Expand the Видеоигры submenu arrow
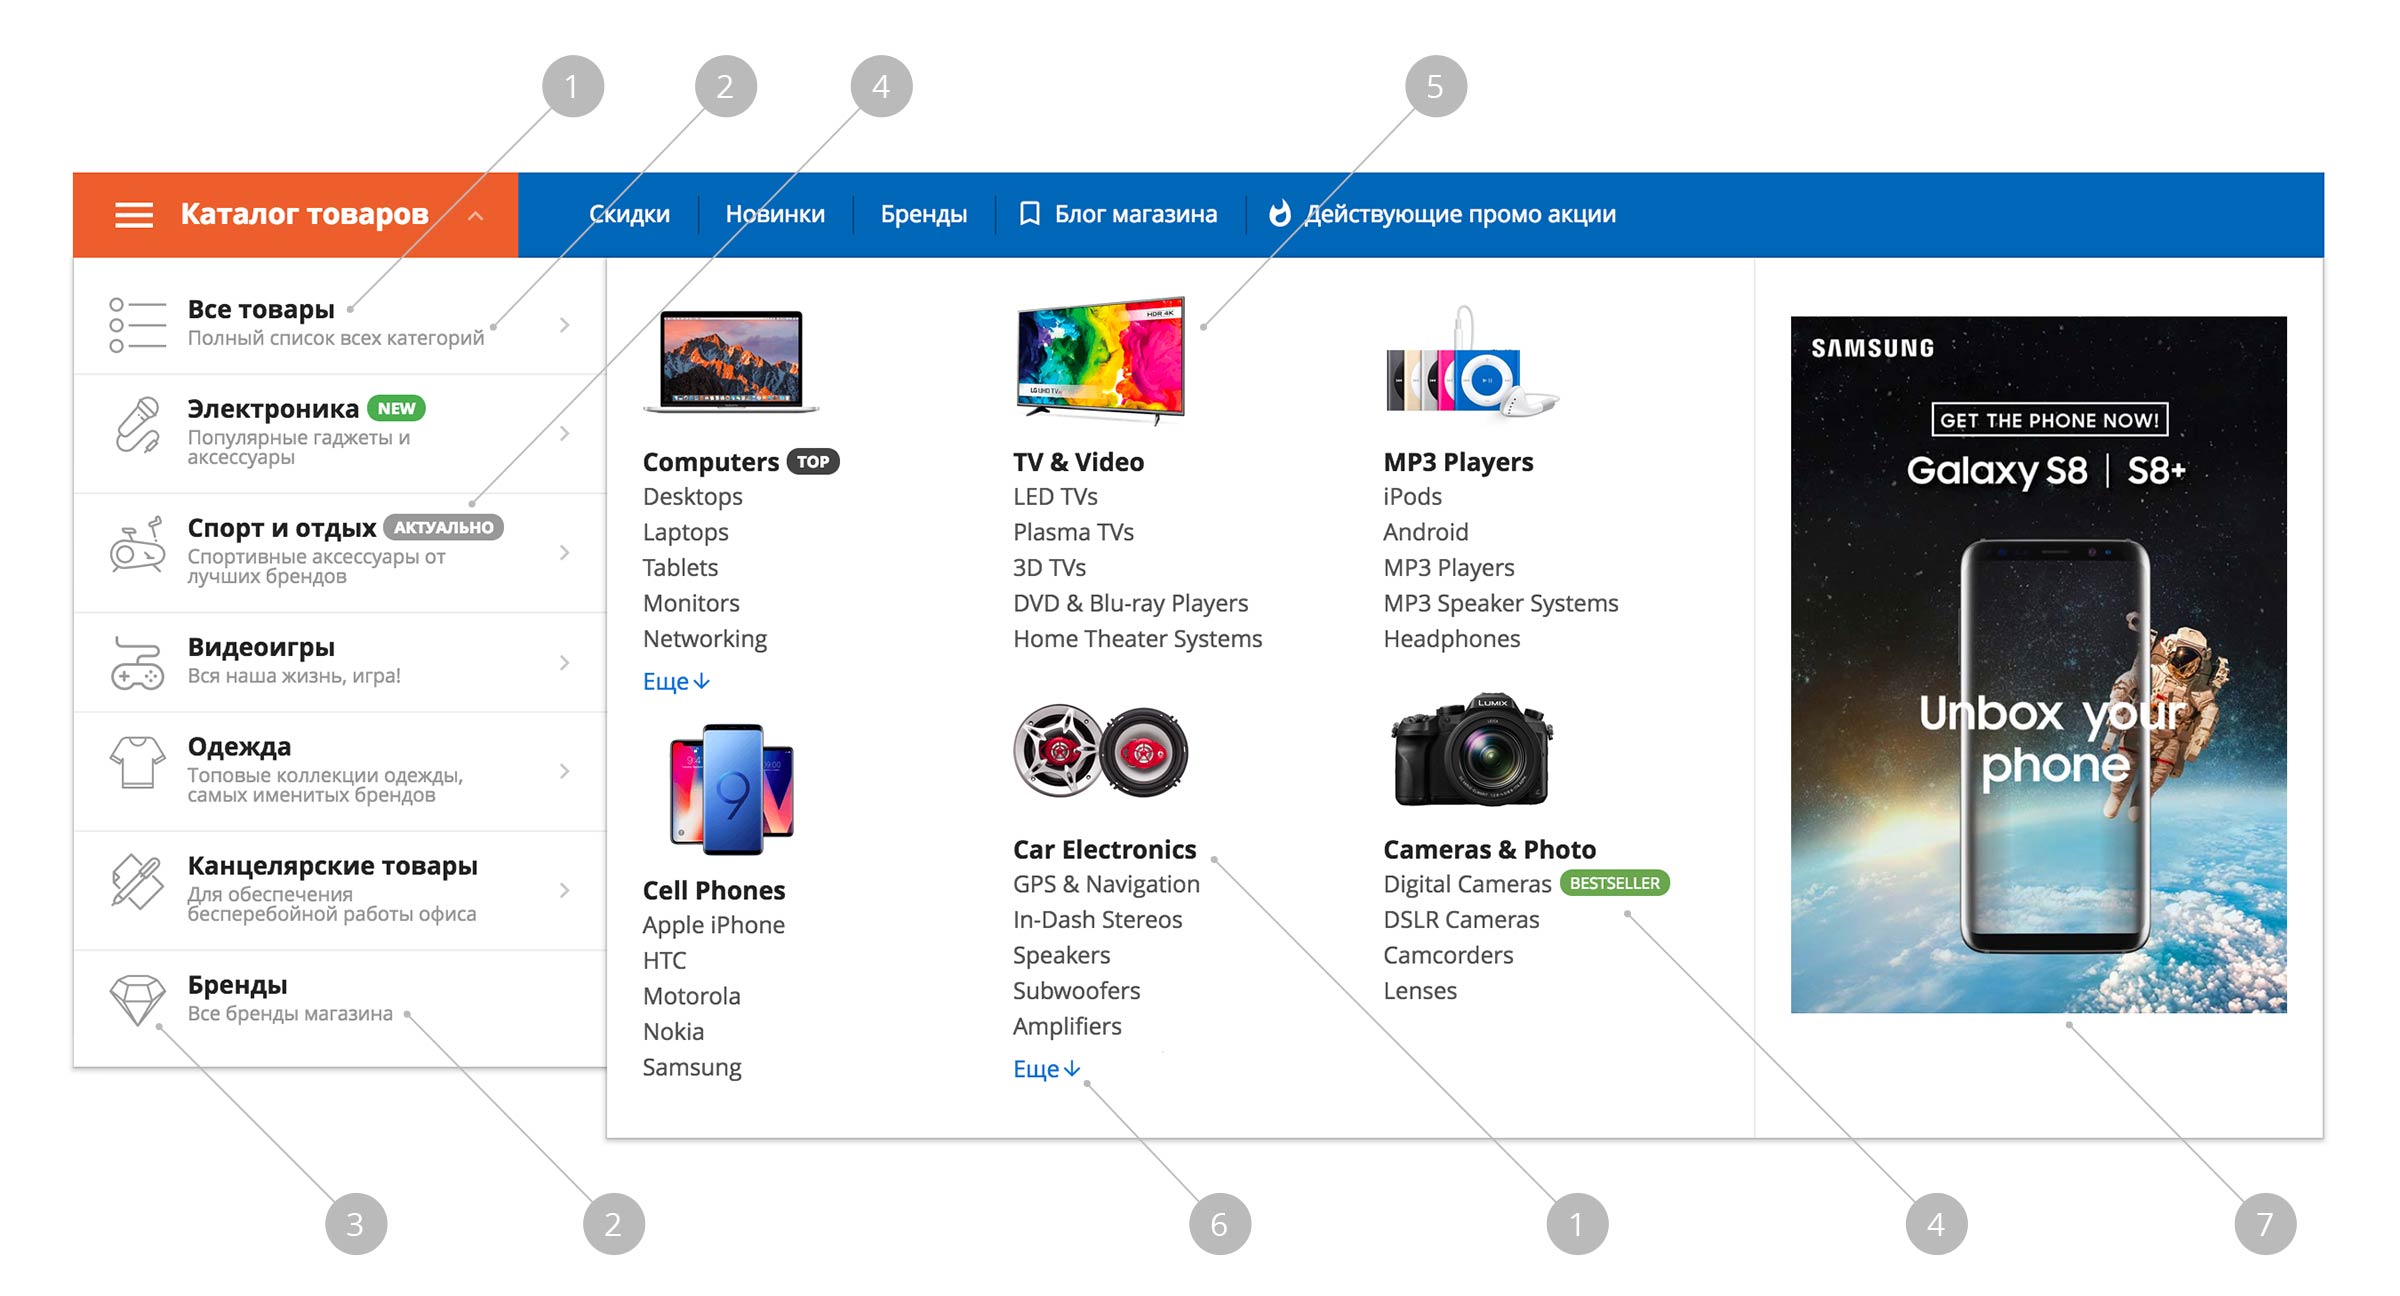This screenshot has width=2400, height=1296. pos(565,662)
